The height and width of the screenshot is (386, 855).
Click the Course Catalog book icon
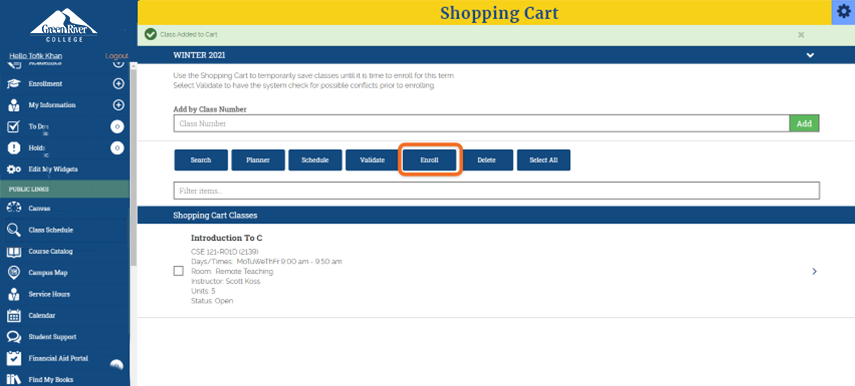click(x=14, y=251)
